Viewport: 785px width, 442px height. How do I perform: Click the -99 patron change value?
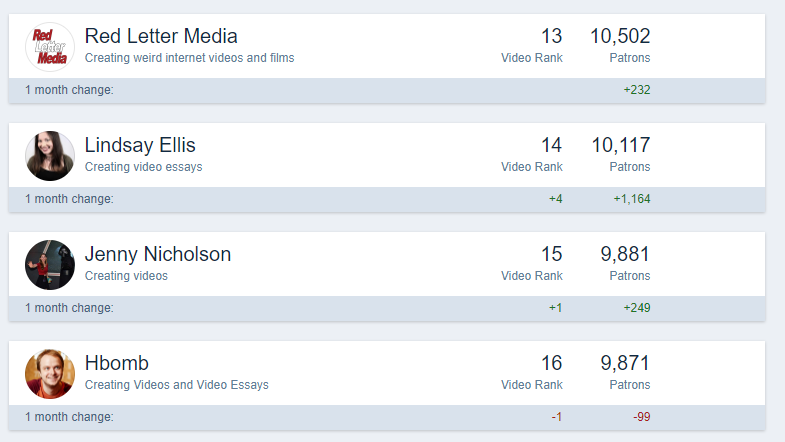[641, 417]
